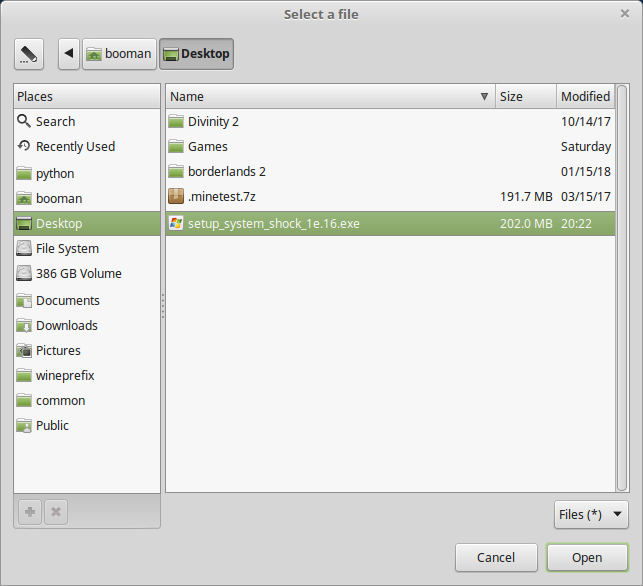Click the borderlands 2 folder icon

pyautogui.click(x=176, y=171)
